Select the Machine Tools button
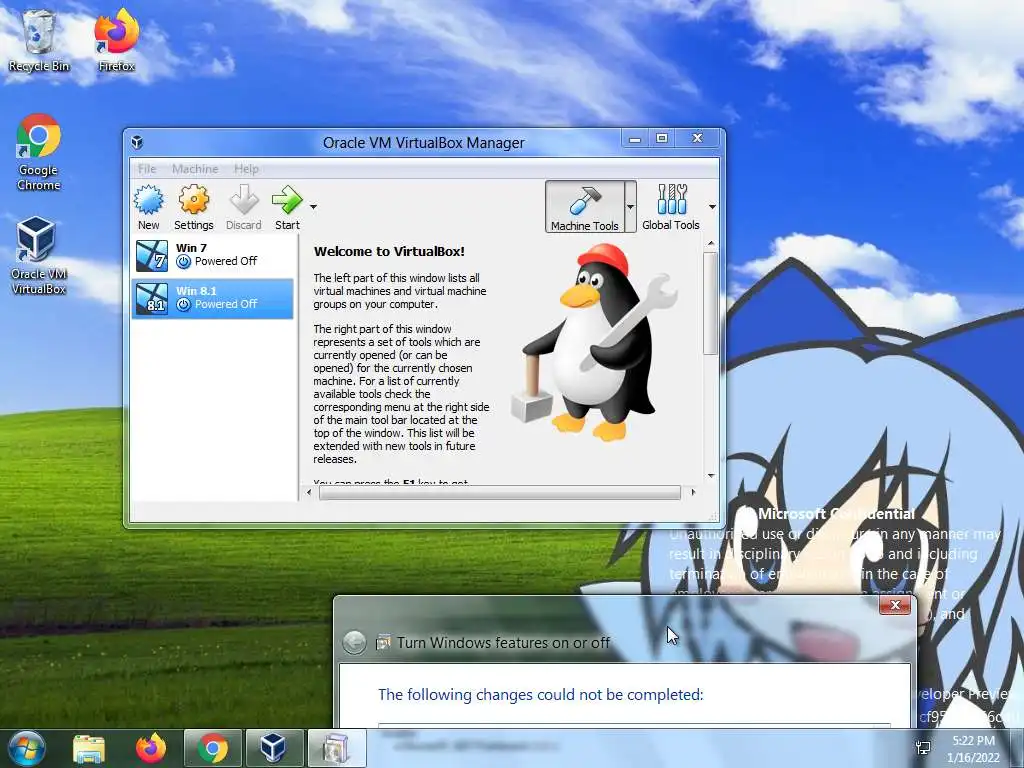The image size is (1024, 768). coord(584,207)
